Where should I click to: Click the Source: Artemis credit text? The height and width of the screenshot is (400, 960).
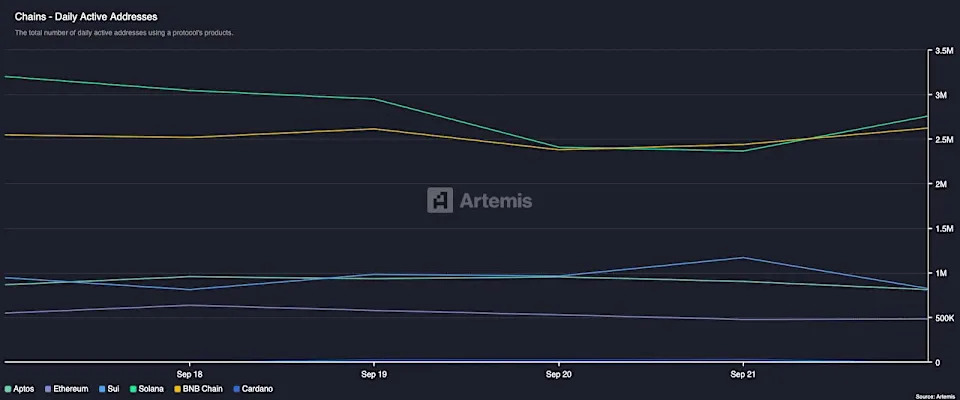click(x=934, y=396)
